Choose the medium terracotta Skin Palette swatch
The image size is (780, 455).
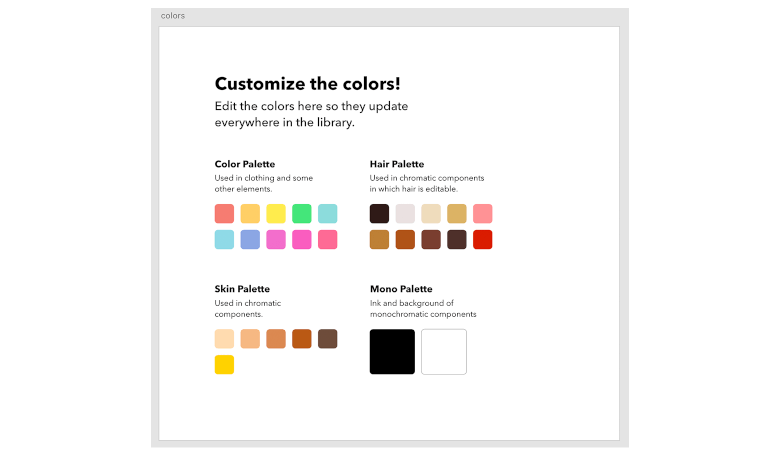point(276,339)
